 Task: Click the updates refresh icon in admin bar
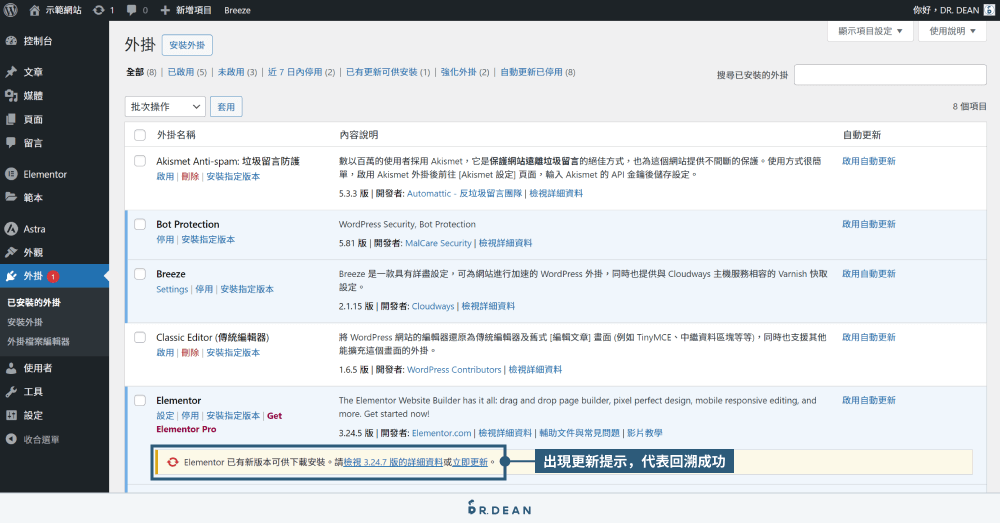click(99, 10)
